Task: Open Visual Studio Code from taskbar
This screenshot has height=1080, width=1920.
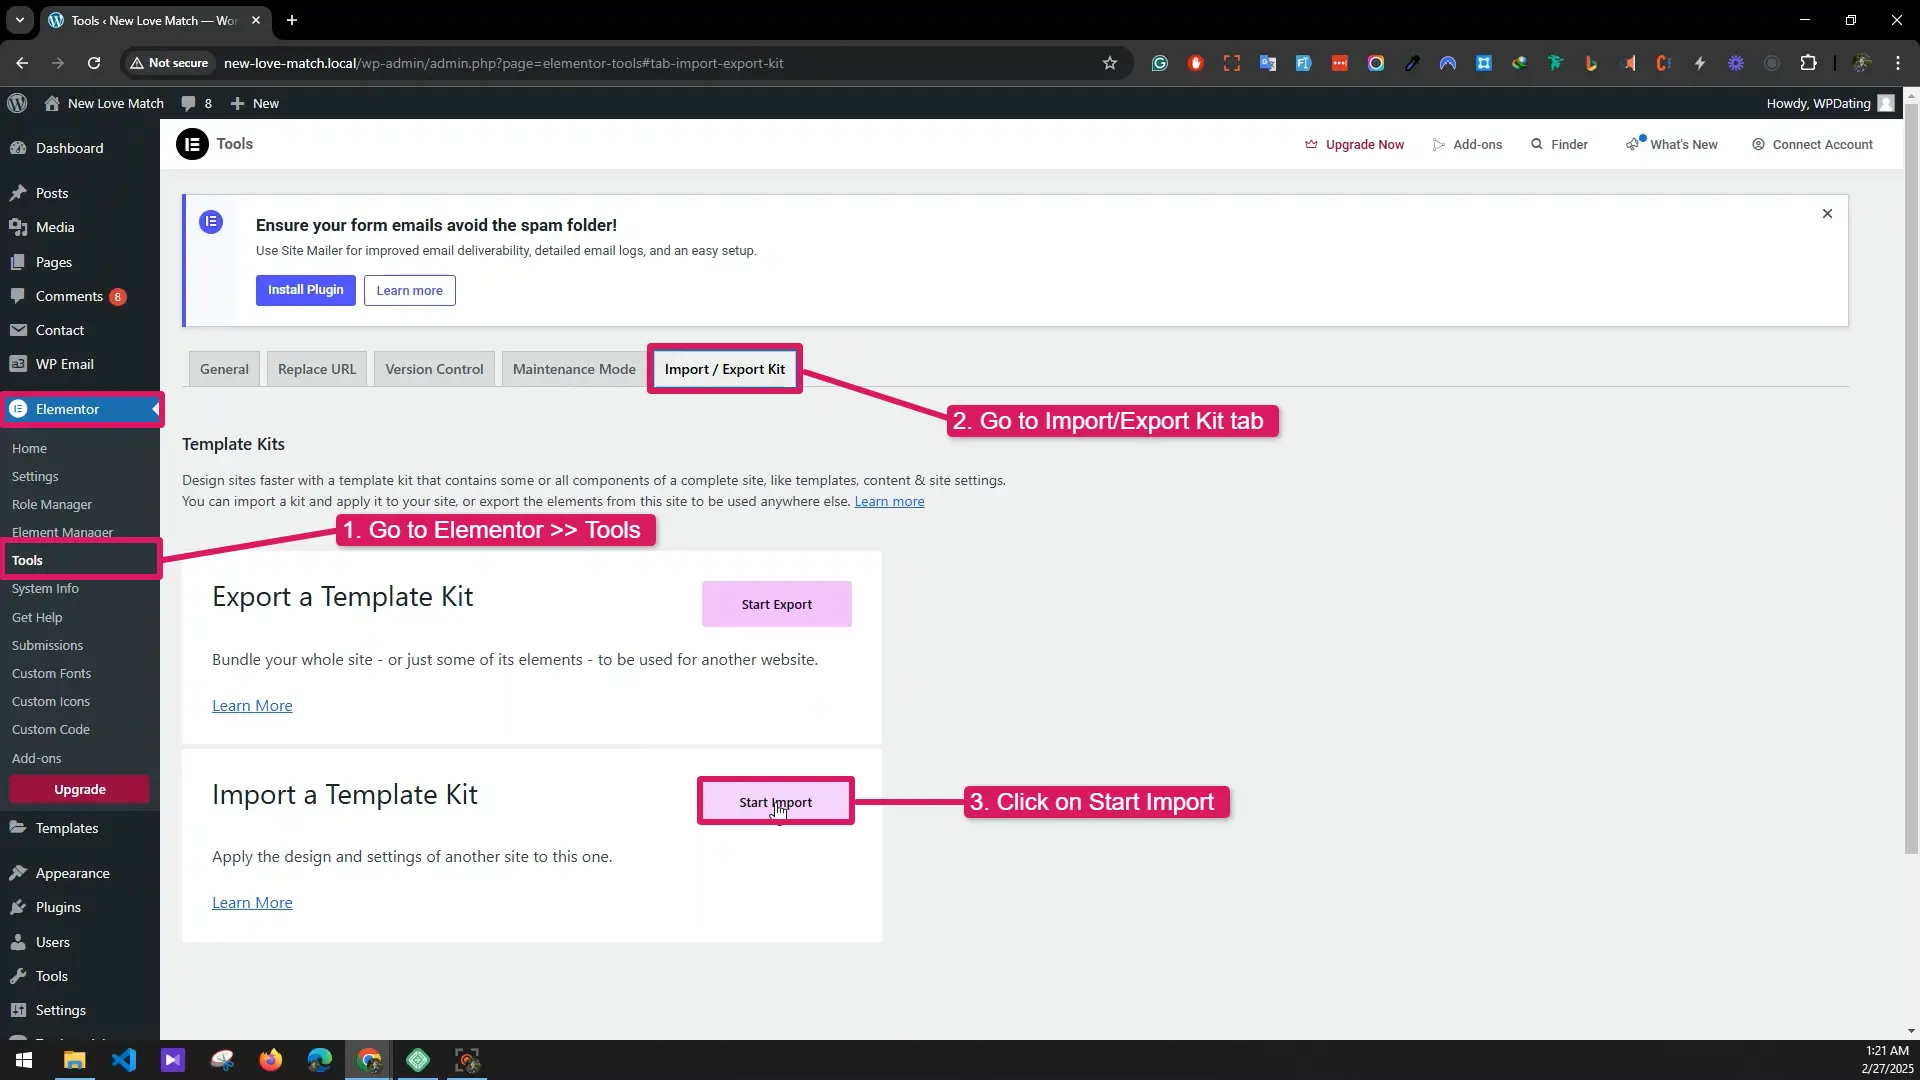Action: coord(124,1060)
